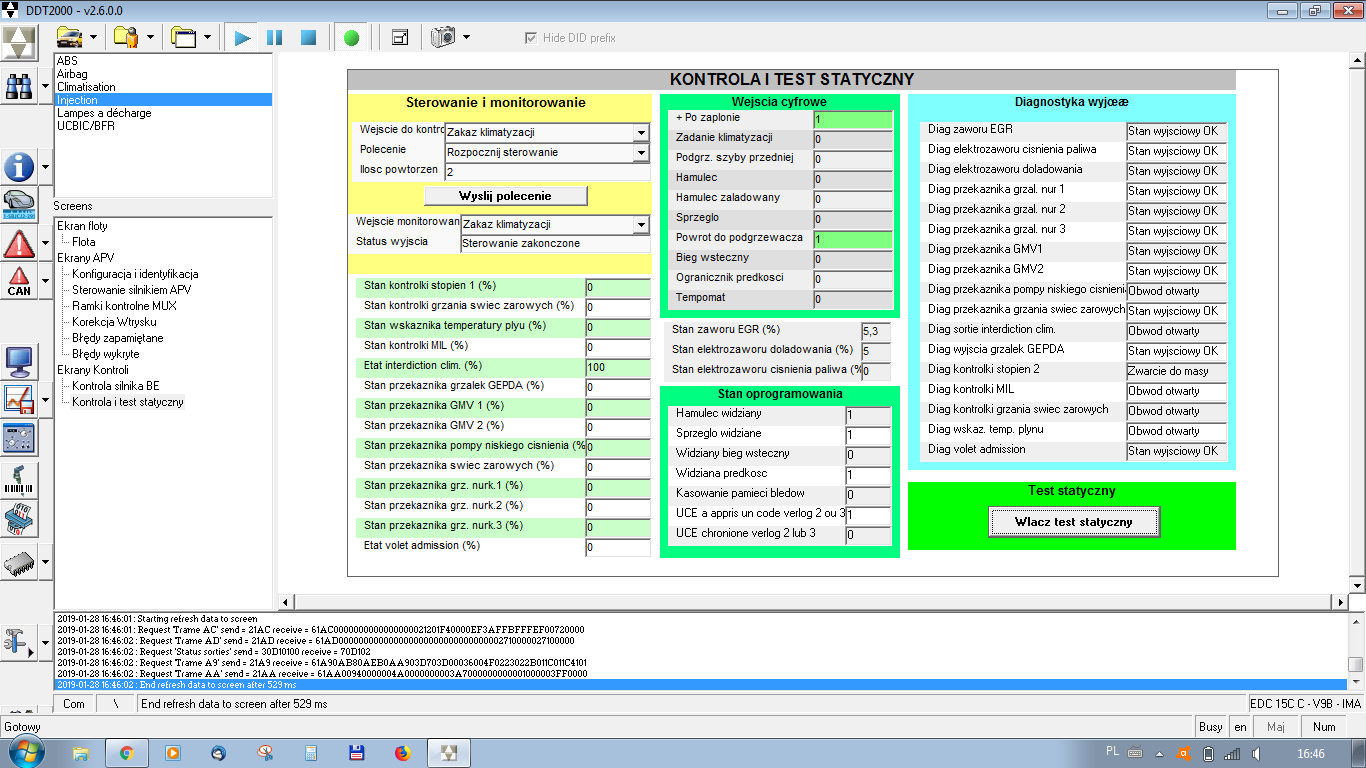Click the log panel vertical scrollbar thumb

[1355, 664]
